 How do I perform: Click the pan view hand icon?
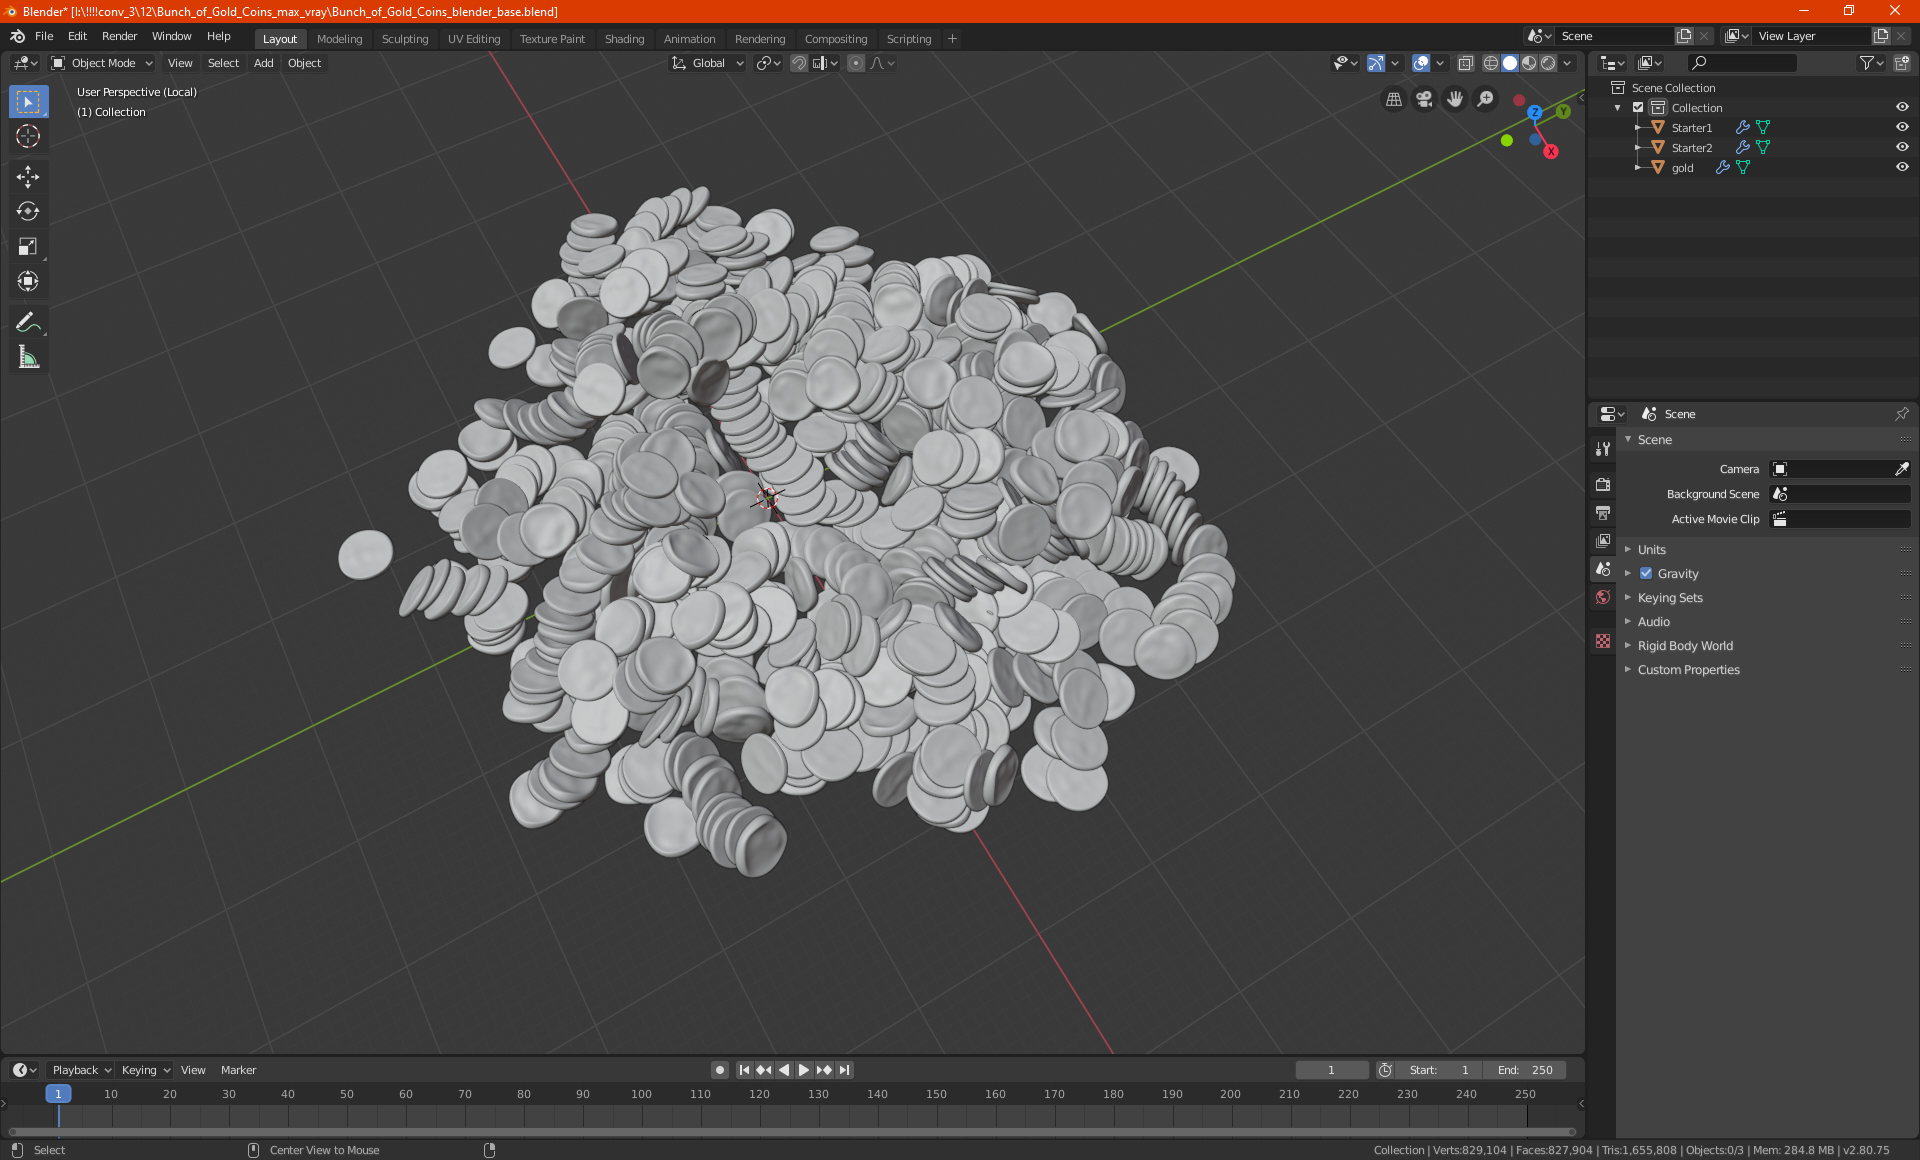pos(1455,99)
